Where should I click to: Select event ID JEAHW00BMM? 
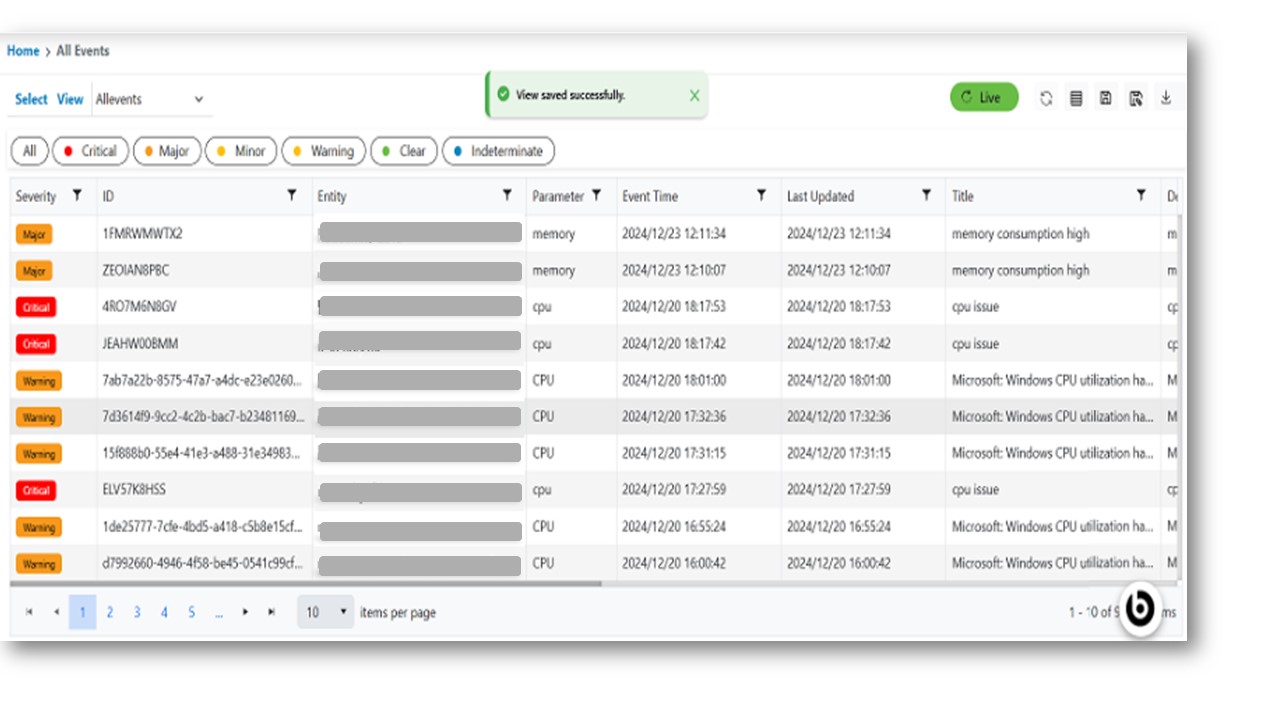(x=140, y=344)
